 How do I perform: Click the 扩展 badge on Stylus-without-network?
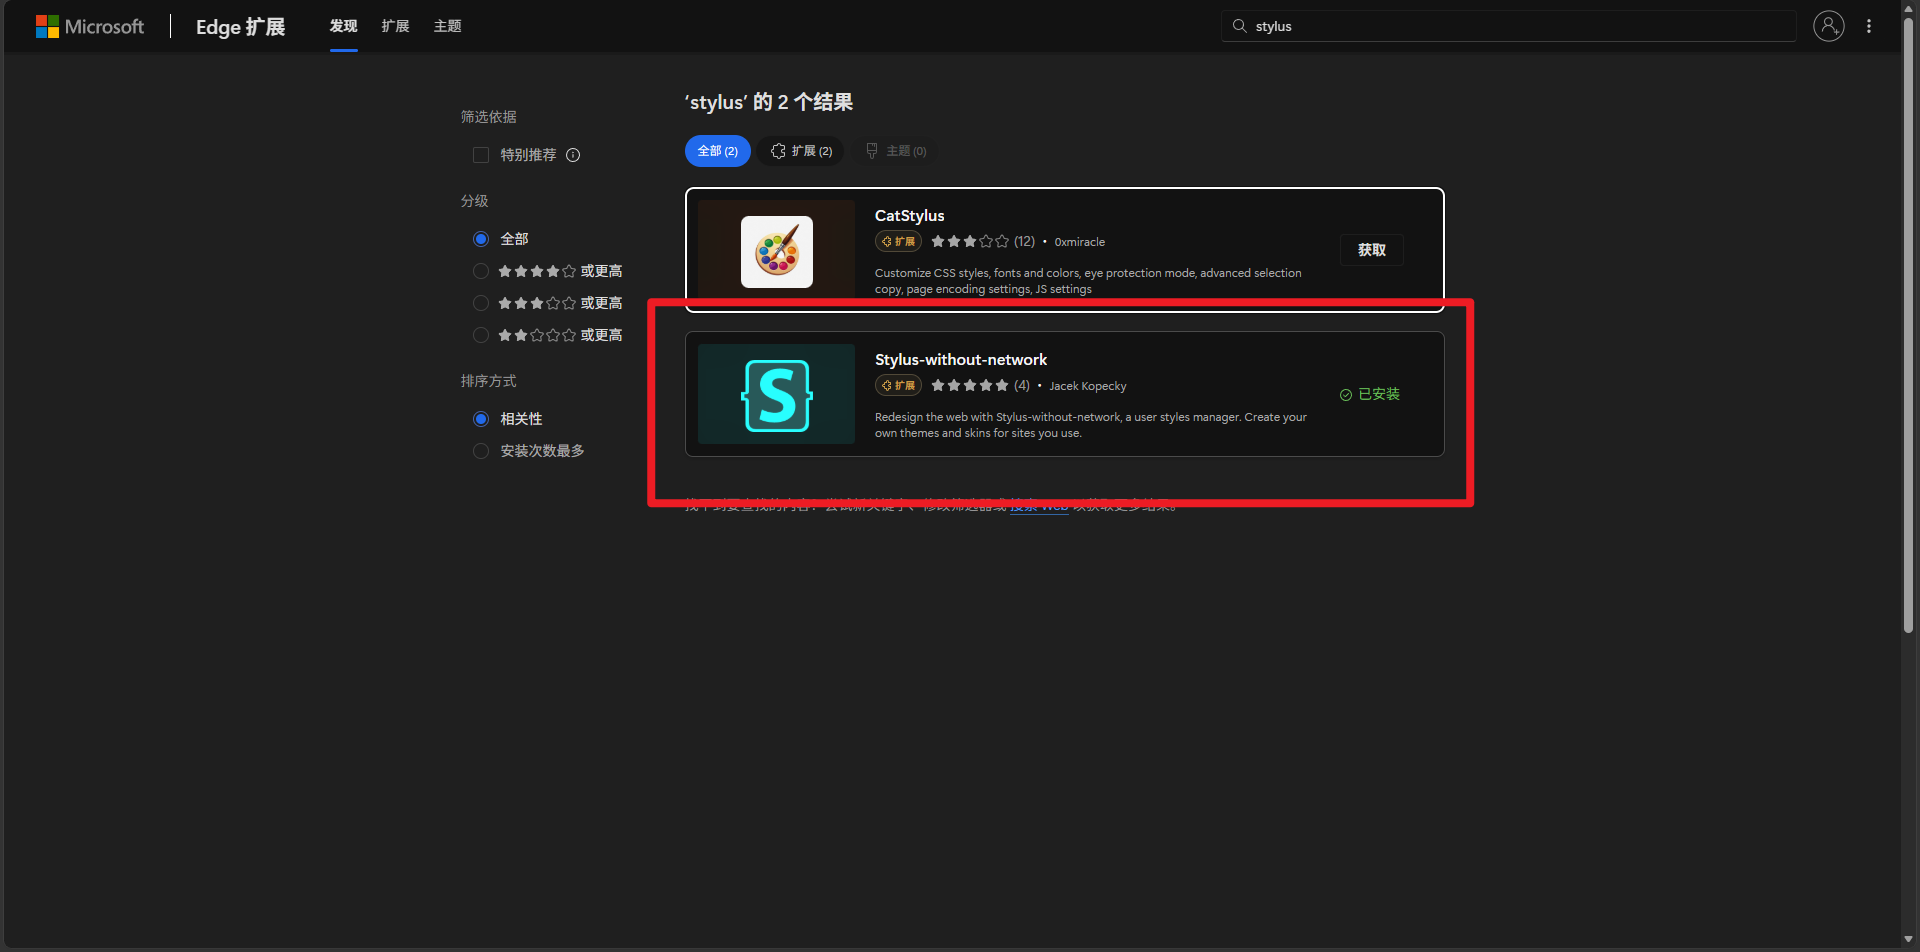(898, 385)
